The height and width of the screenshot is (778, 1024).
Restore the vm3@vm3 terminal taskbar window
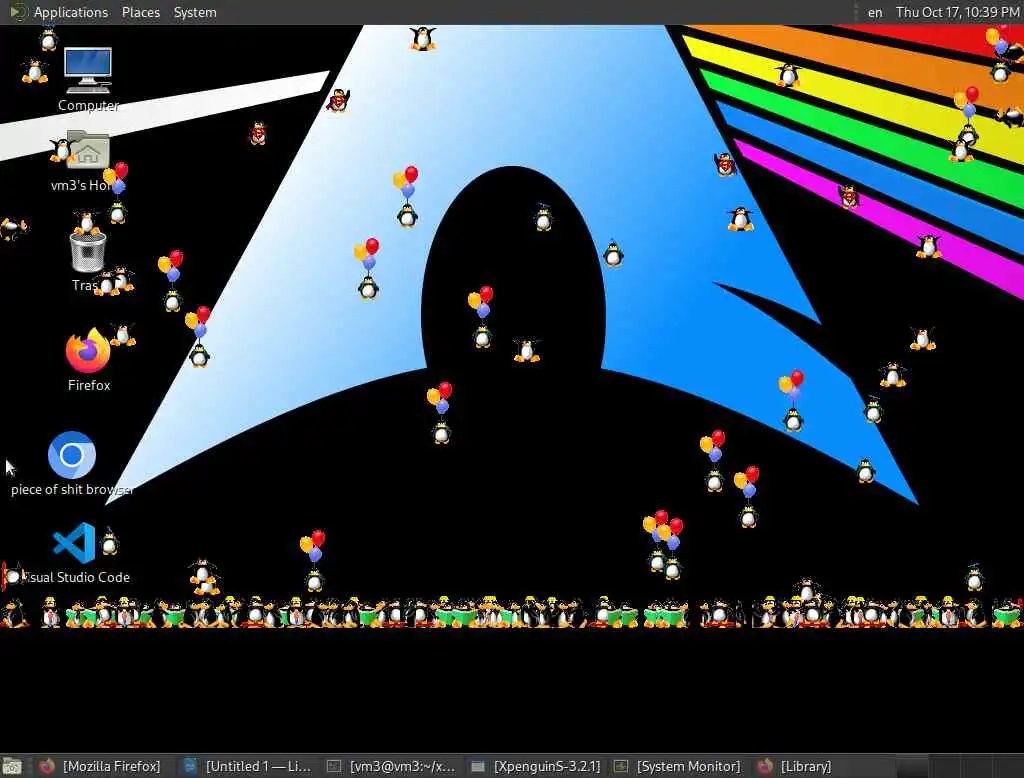pyautogui.click(x=391, y=766)
